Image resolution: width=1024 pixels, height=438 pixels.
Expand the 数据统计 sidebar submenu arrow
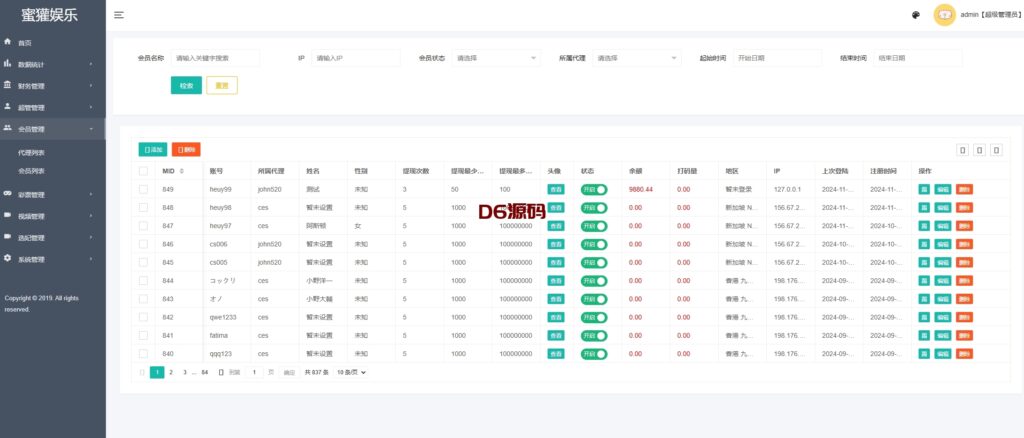point(91,64)
